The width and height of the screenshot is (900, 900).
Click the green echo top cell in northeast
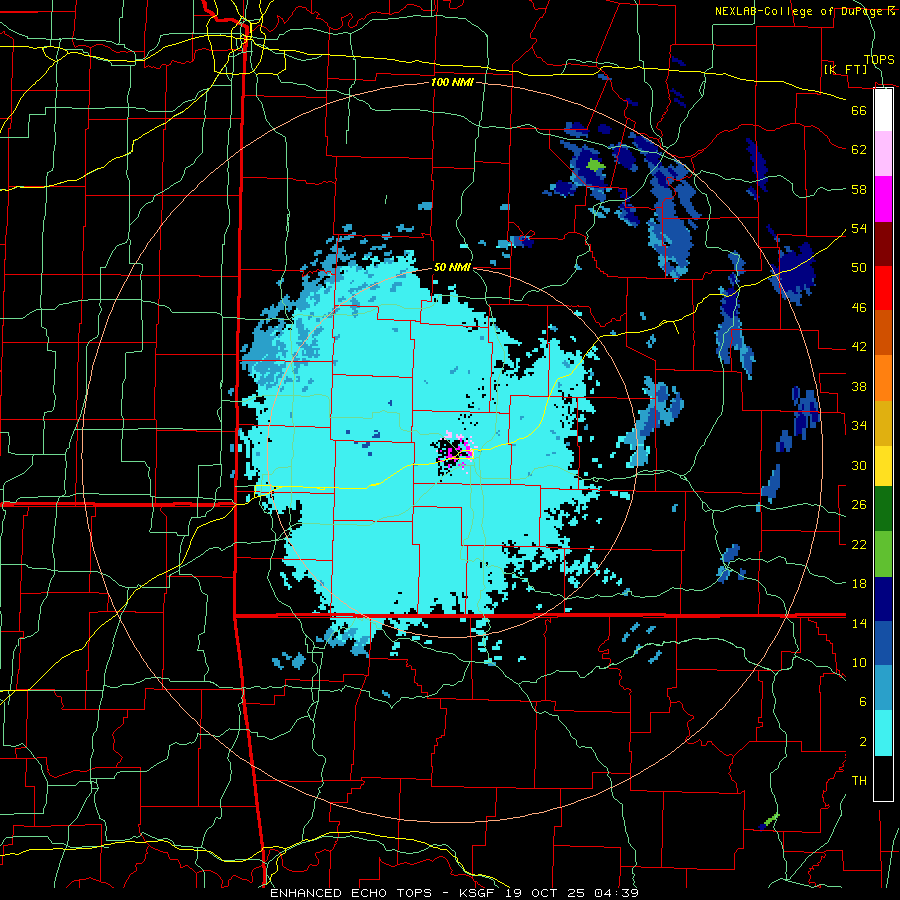pyautogui.click(x=596, y=166)
